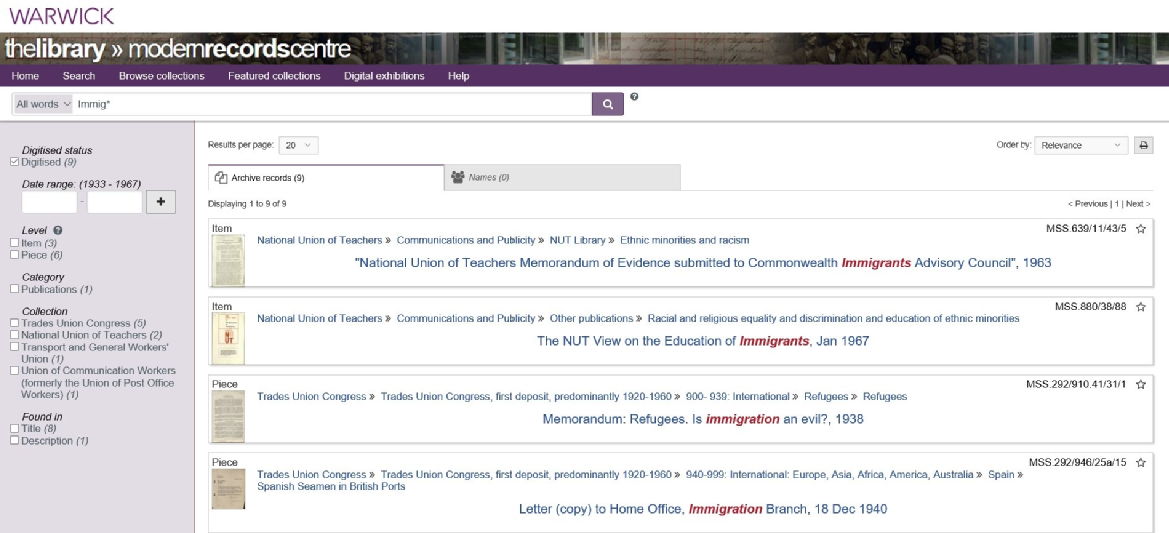Tick the Trades Union Congress collection filter
The width and height of the screenshot is (1169, 533).
click(x=13, y=323)
